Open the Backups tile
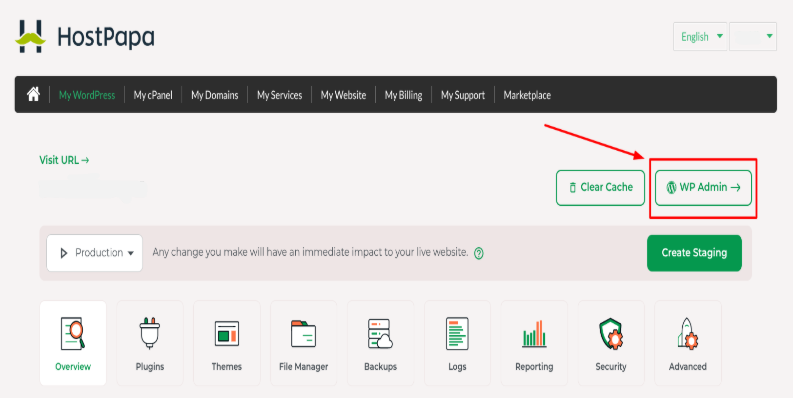 click(380, 343)
